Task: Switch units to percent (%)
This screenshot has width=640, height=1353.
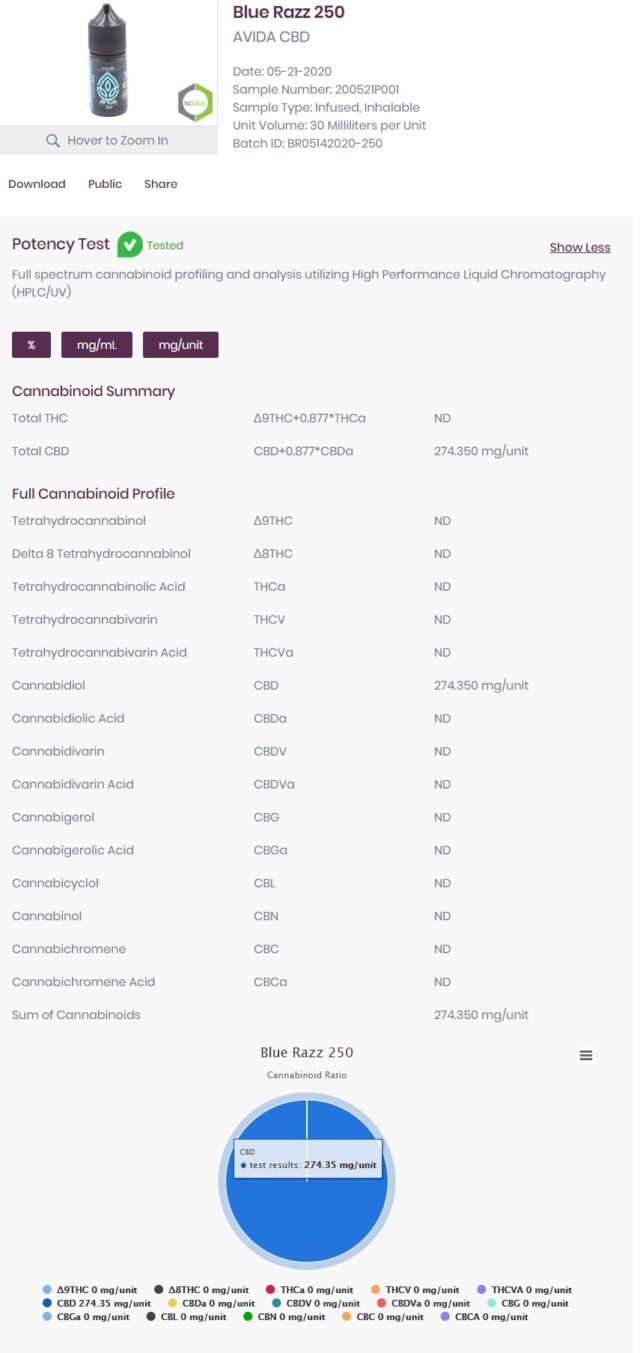Action: click(x=31, y=345)
